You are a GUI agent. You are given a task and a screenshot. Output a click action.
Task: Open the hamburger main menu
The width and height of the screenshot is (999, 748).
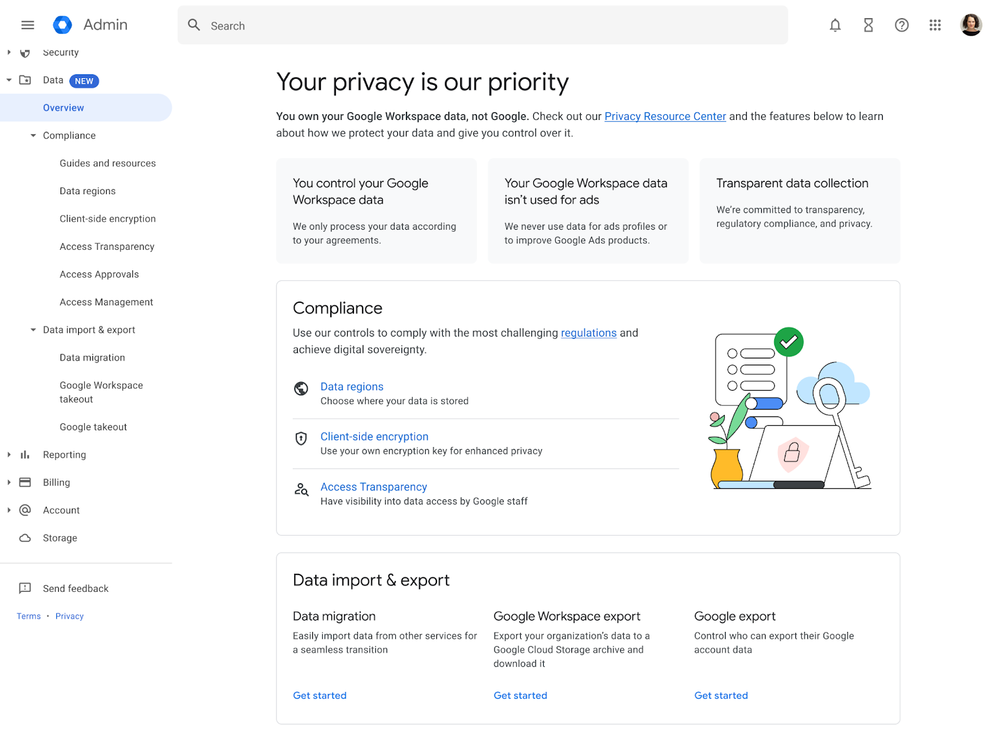pos(27,25)
